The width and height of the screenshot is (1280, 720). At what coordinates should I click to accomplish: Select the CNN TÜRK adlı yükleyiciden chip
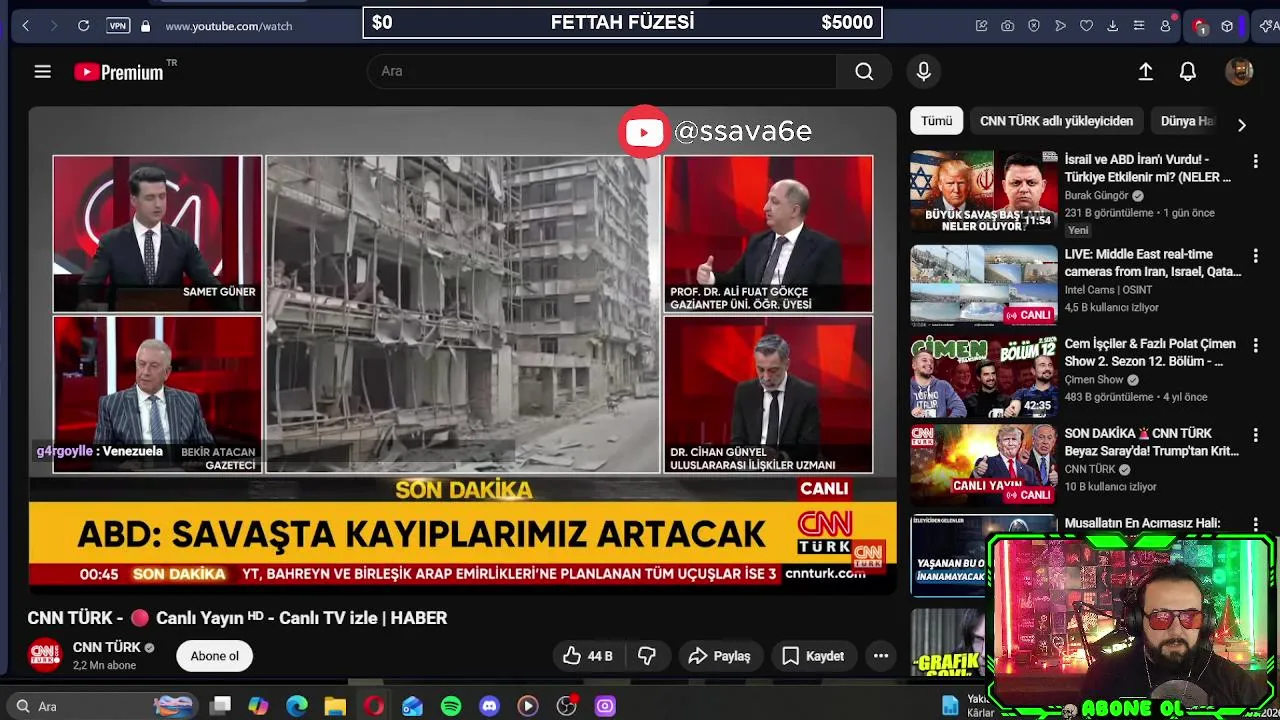coord(1056,121)
